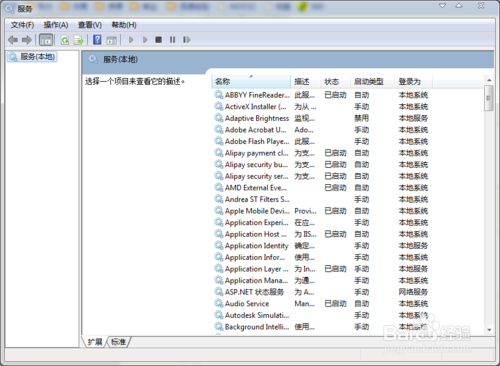
Task: Click the Stop Service square icon
Action: [158, 40]
